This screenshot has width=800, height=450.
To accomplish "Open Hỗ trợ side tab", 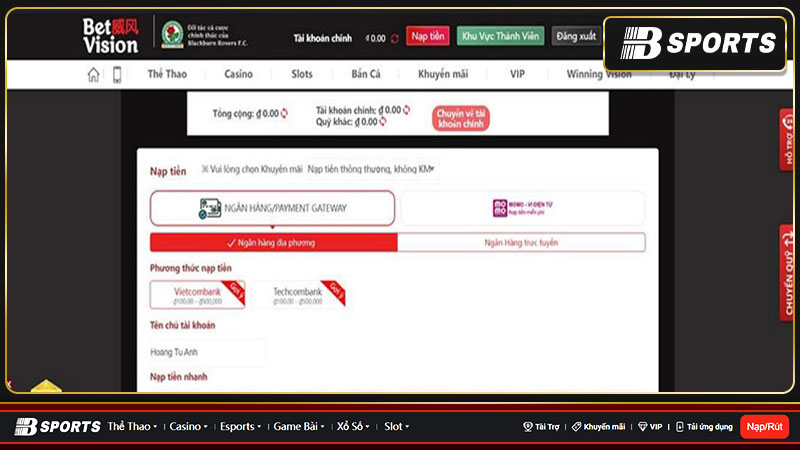I will 787,139.
